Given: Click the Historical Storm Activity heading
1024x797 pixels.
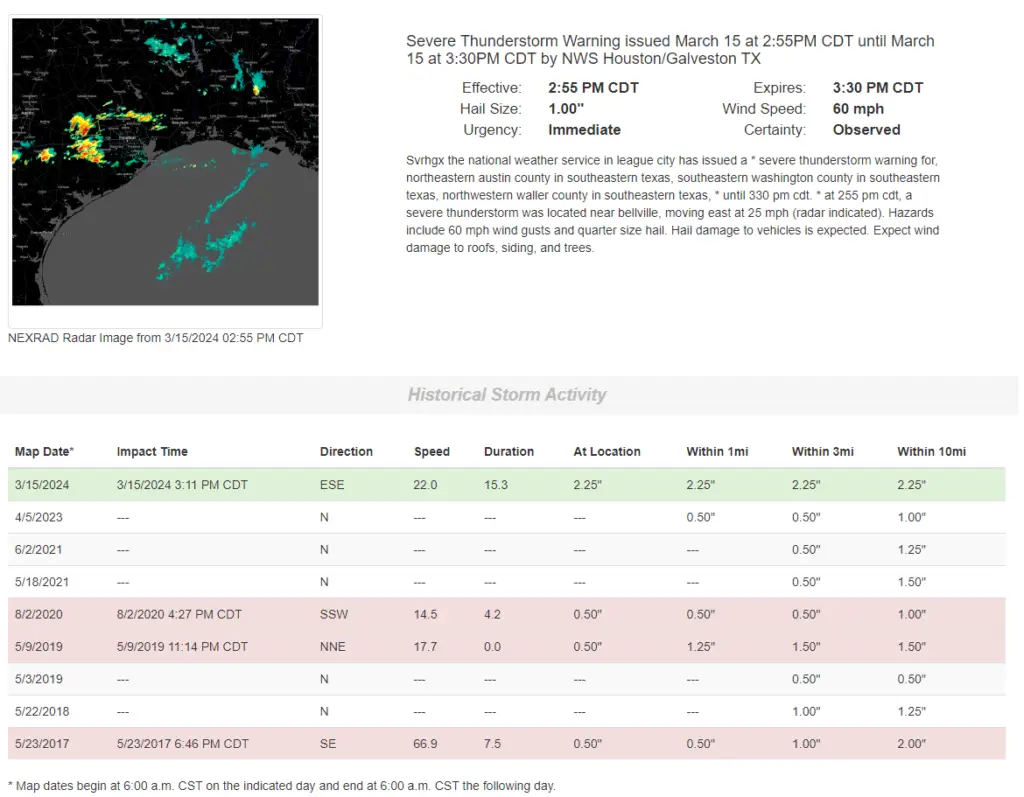Looking at the screenshot, I should 506,395.
